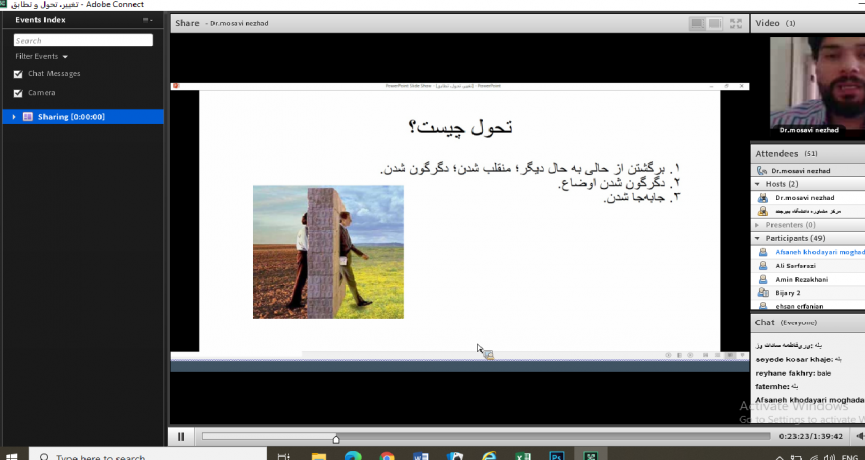865x460 pixels.
Task: Open Excel from the taskbar
Action: [523, 456]
